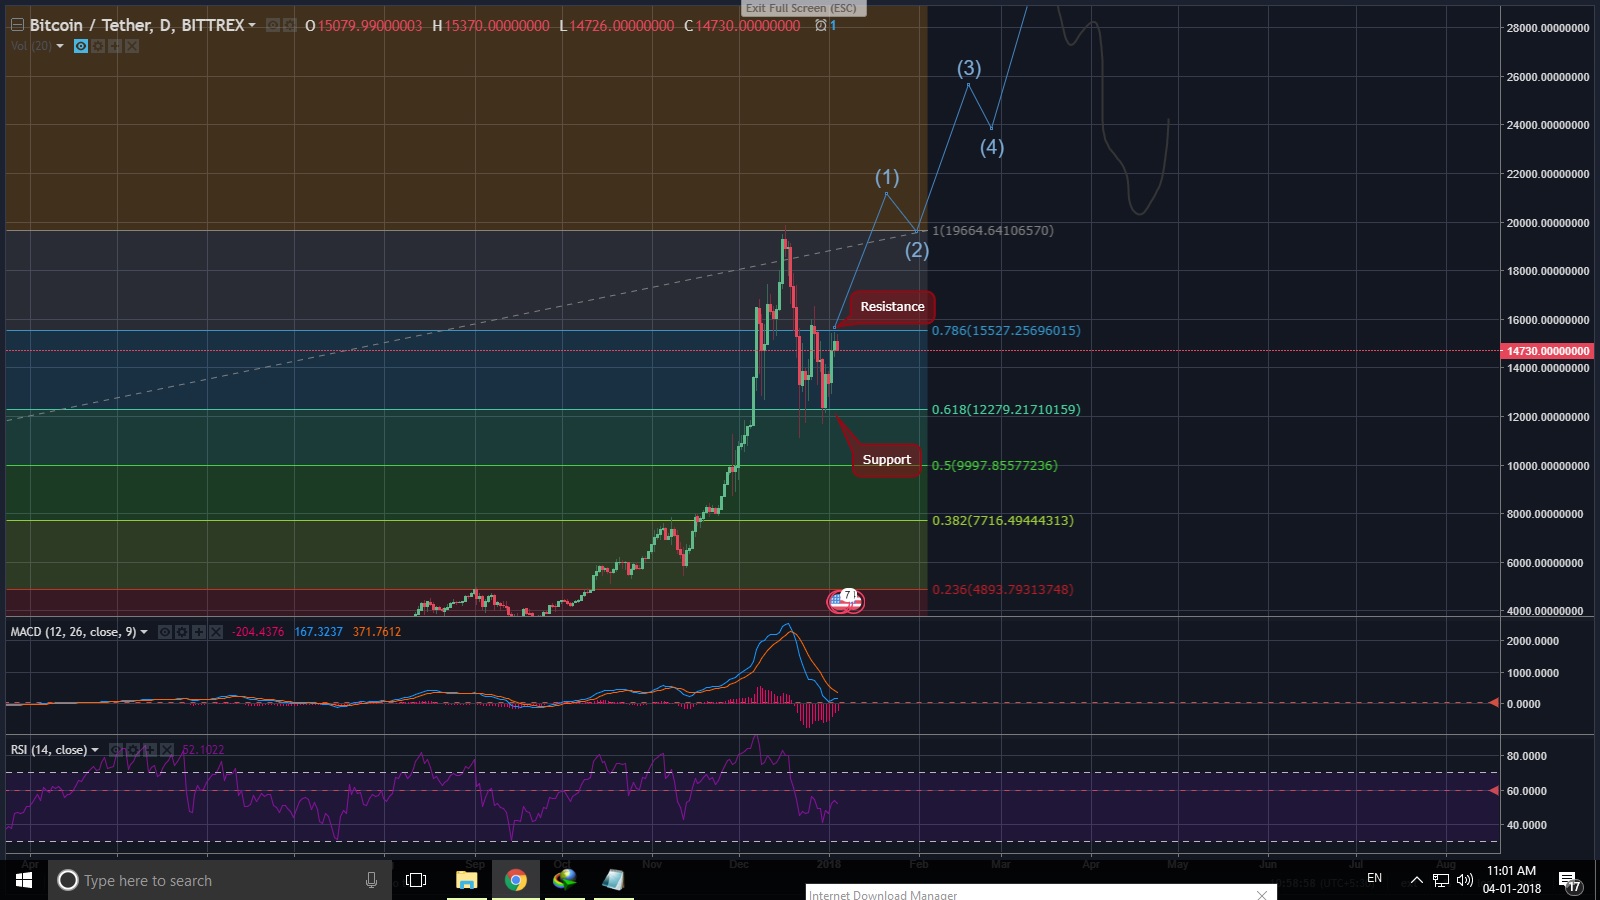Screen dimensions: 1600x900
Task: Click Fibonacci level 0.236(4893.79313748) label
Action: [x=1003, y=590]
